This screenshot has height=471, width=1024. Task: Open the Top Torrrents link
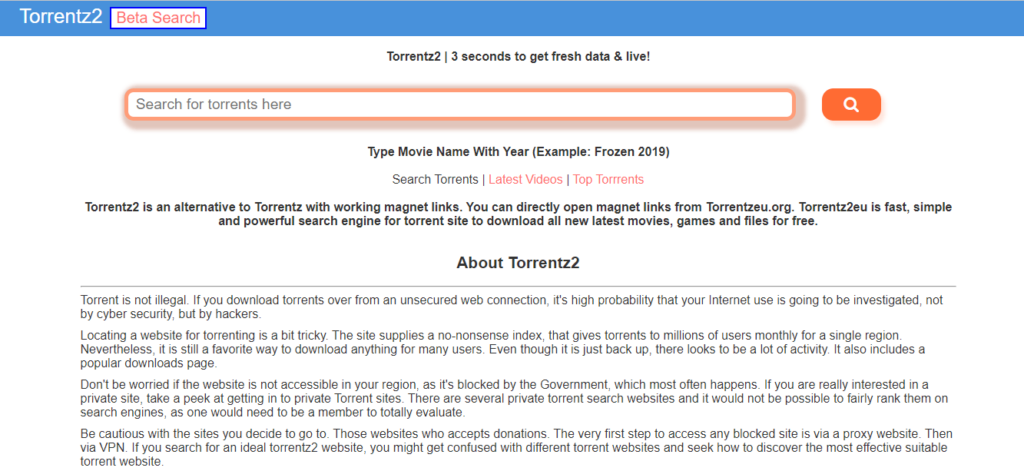tap(609, 180)
